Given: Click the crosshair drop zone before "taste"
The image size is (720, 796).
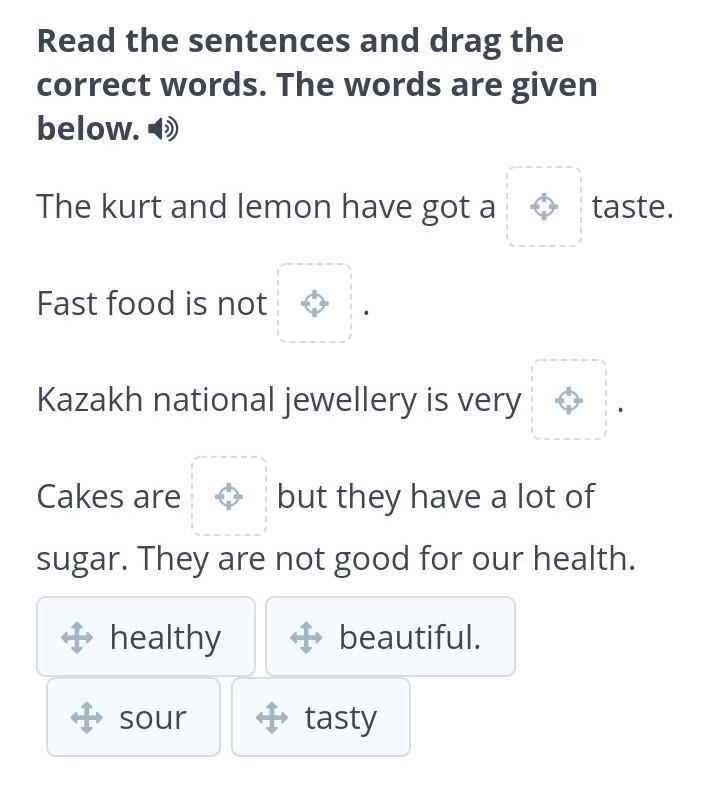Looking at the screenshot, I should click(543, 207).
